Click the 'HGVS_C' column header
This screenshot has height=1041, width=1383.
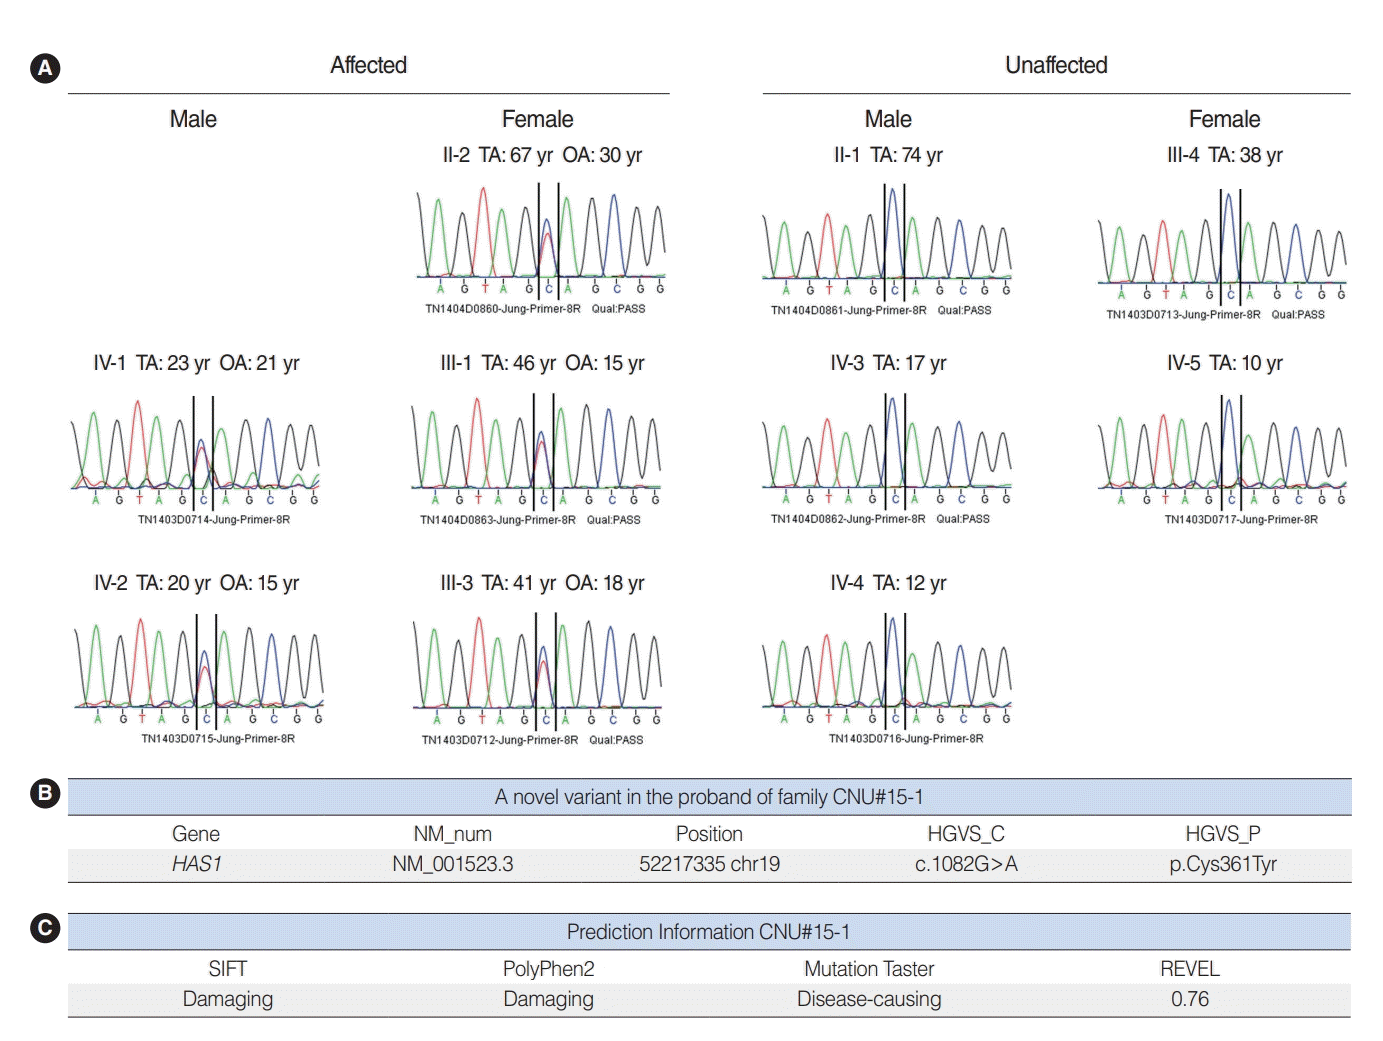click(966, 834)
